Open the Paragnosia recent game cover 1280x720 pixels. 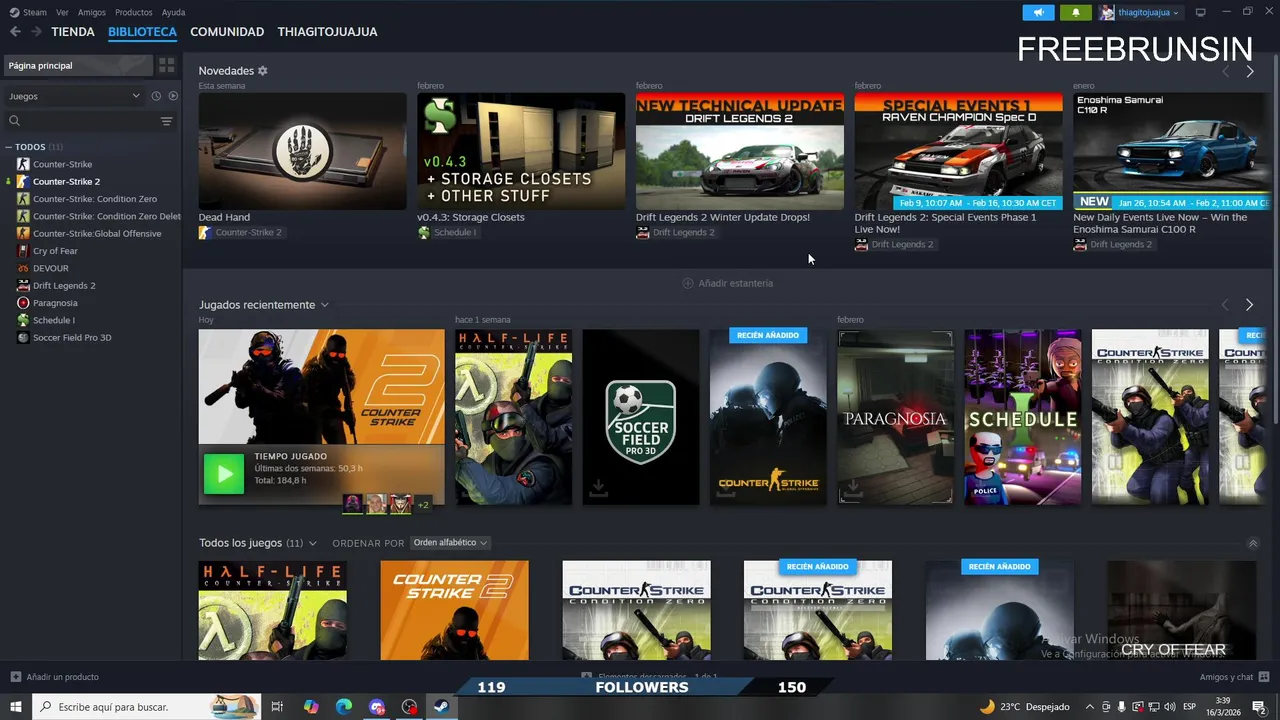(x=895, y=417)
